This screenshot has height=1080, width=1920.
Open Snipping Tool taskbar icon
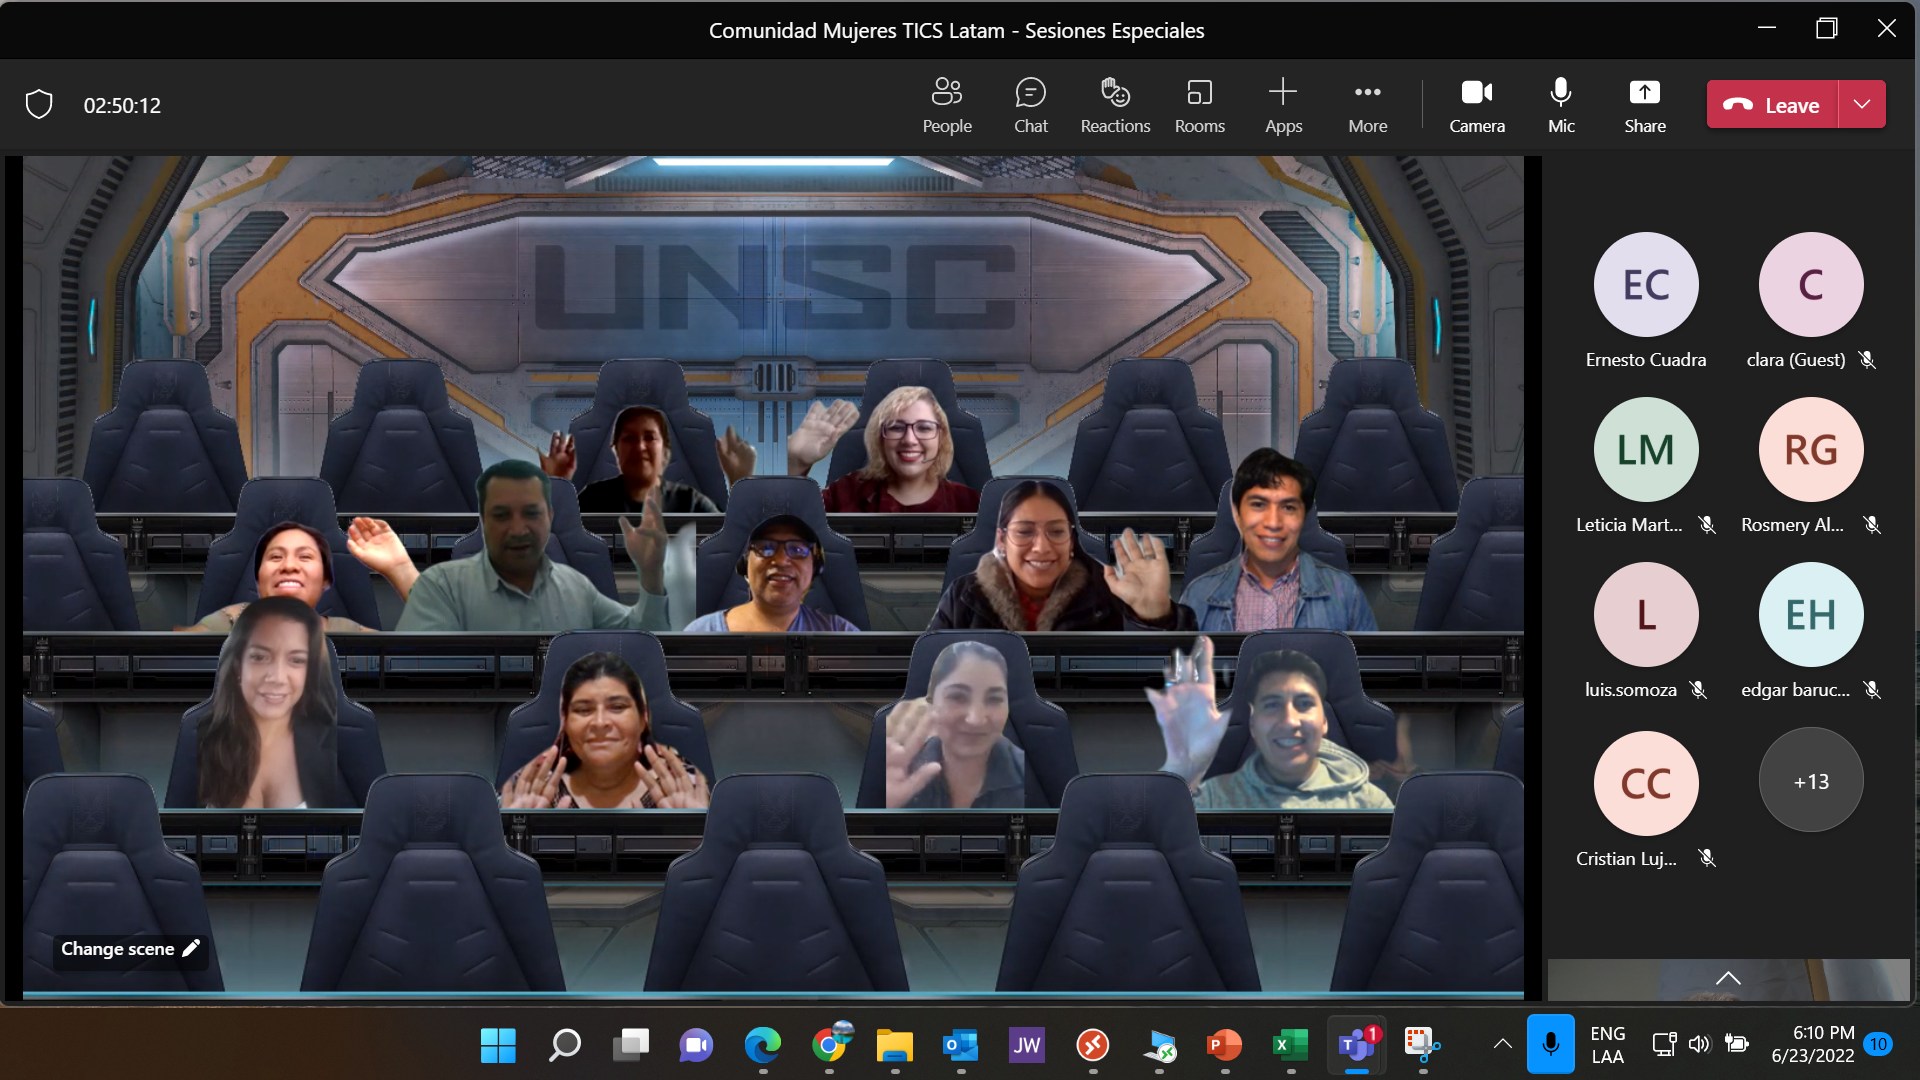(1422, 1046)
